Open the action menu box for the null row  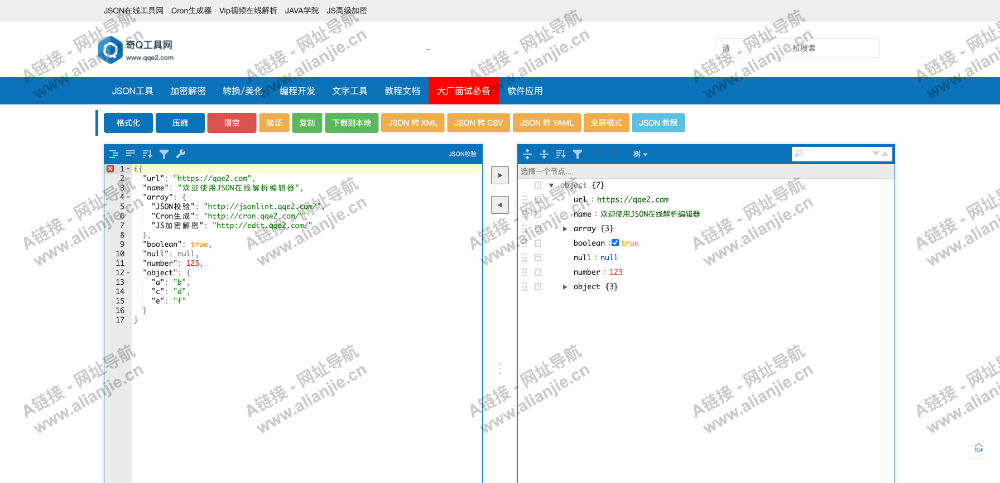tap(538, 258)
